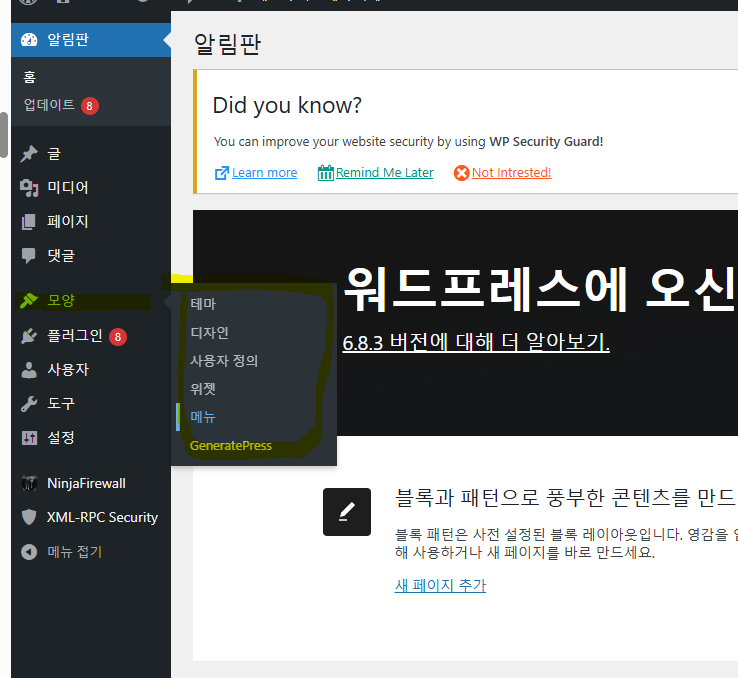This screenshot has width=738, height=678.
Task: Click the 설정 settings sliders icon
Action: [x=29, y=438]
